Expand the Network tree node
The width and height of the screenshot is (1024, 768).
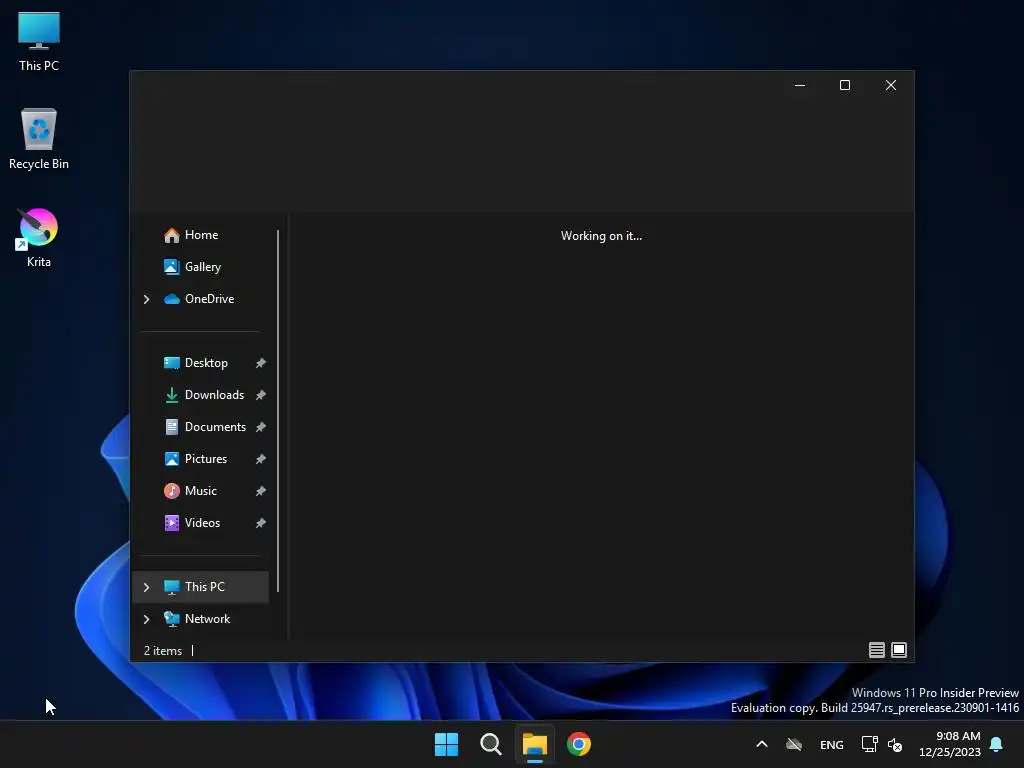pos(146,619)
